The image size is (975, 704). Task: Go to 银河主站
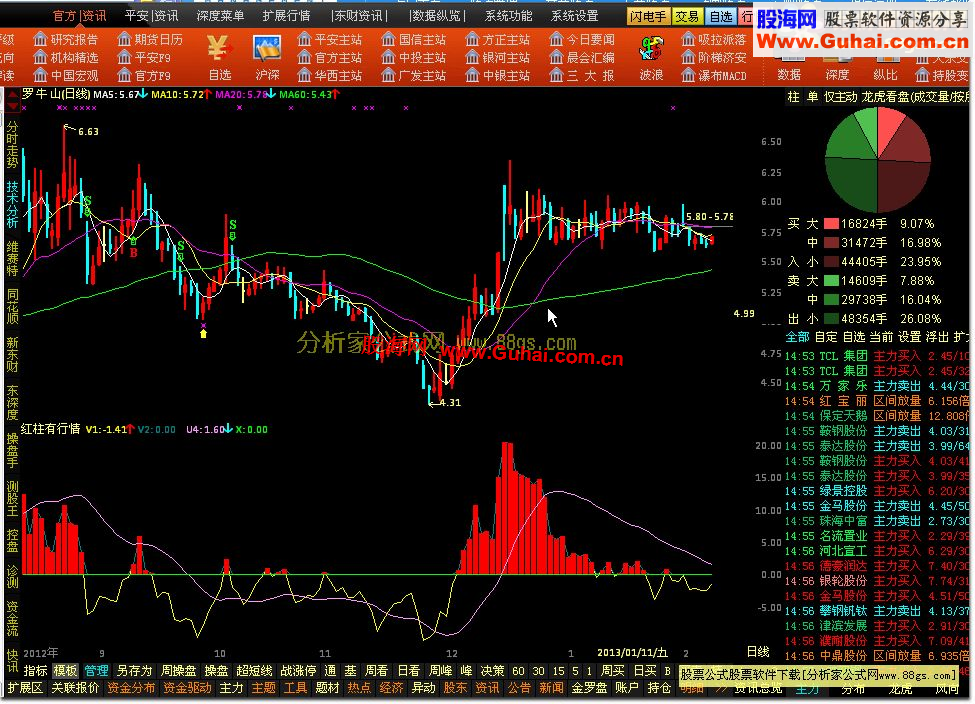point(497,58)
